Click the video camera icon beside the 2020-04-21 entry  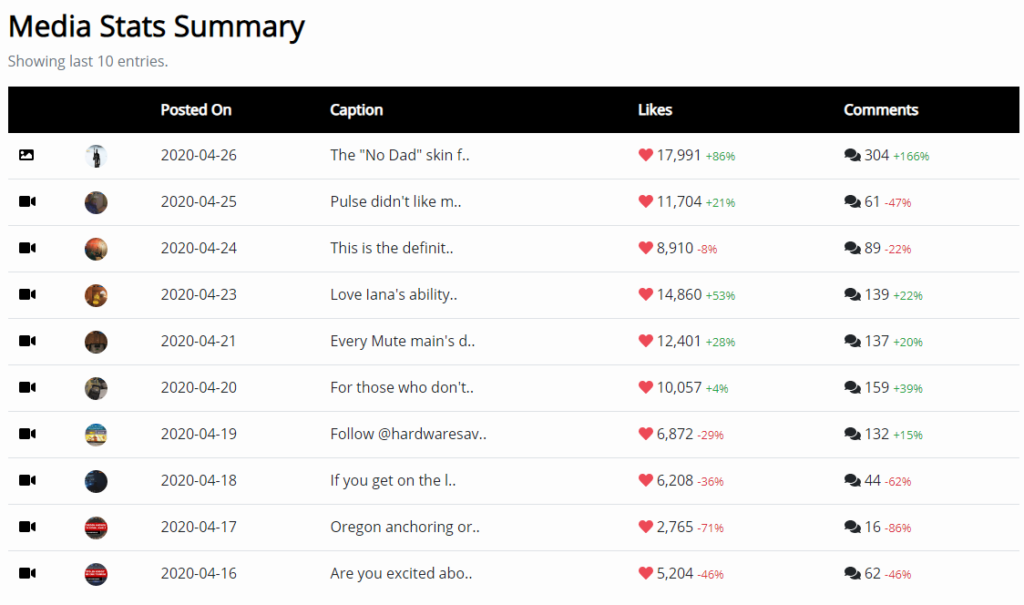(x=27, y=340)
